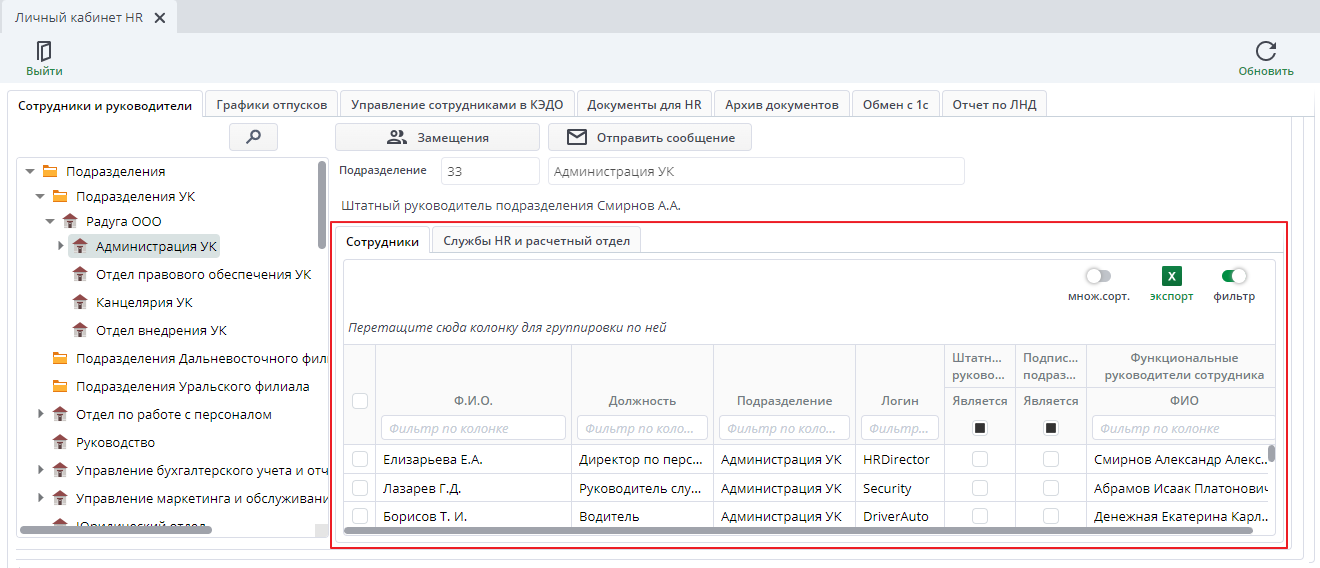This screenshot has width=1320, height=568.
Task: Expand Отдел по работе с персоналом
Action: [40, 414]
